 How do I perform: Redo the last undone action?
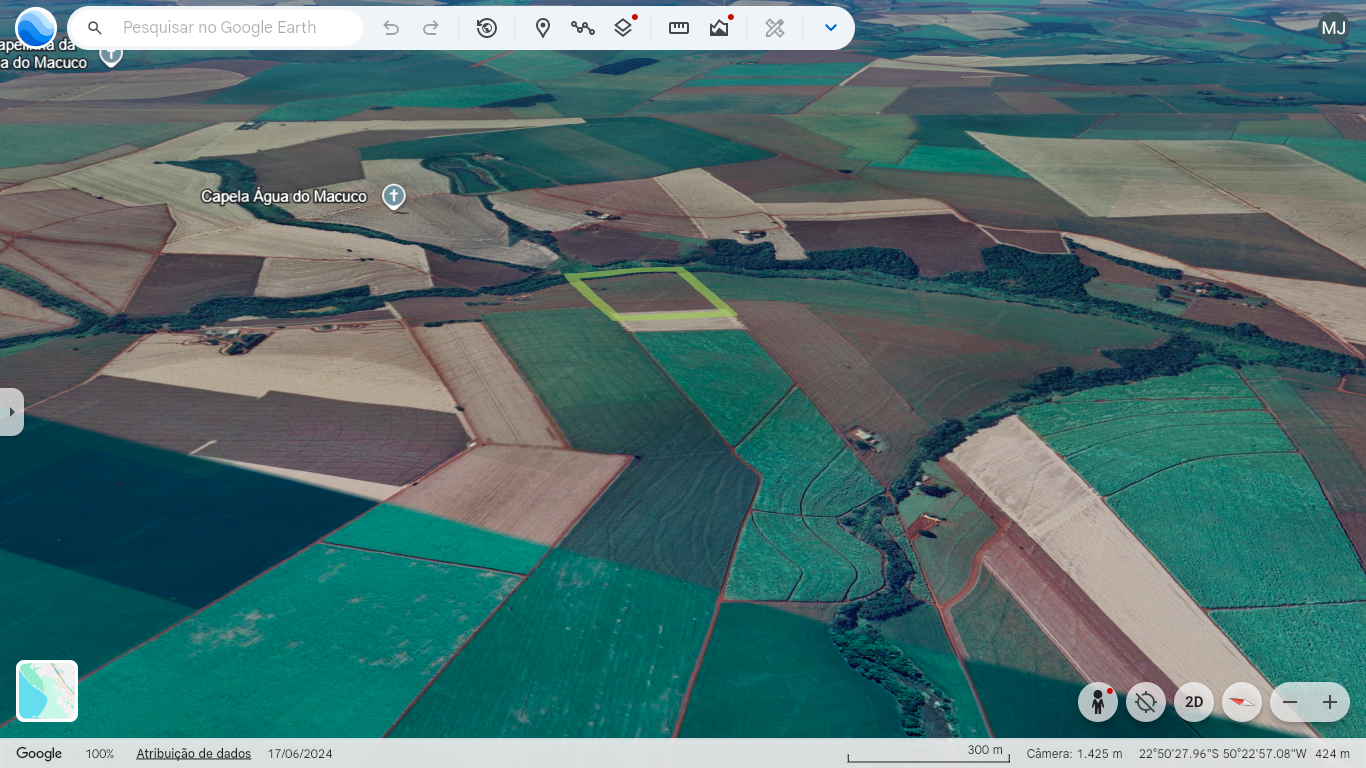pos(431,28)
